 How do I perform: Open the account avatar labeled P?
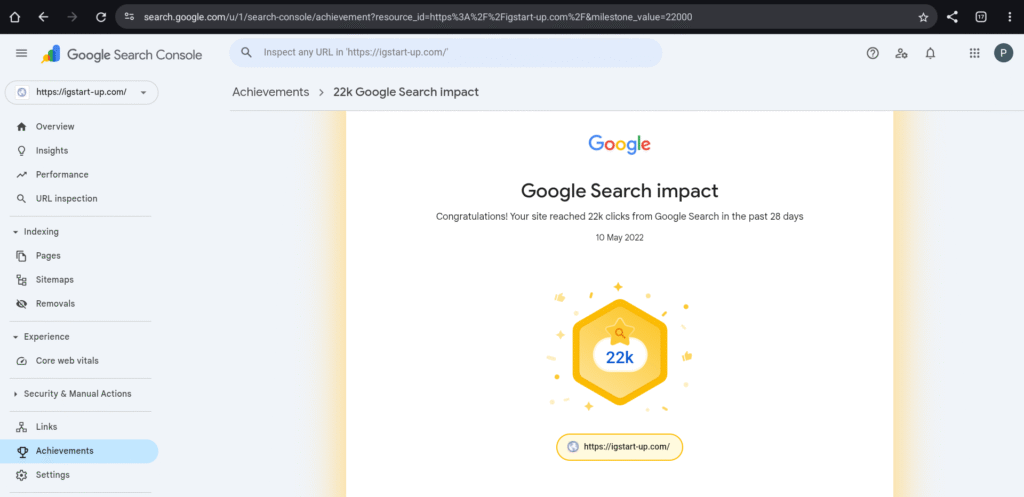(x=1003, y=54)
